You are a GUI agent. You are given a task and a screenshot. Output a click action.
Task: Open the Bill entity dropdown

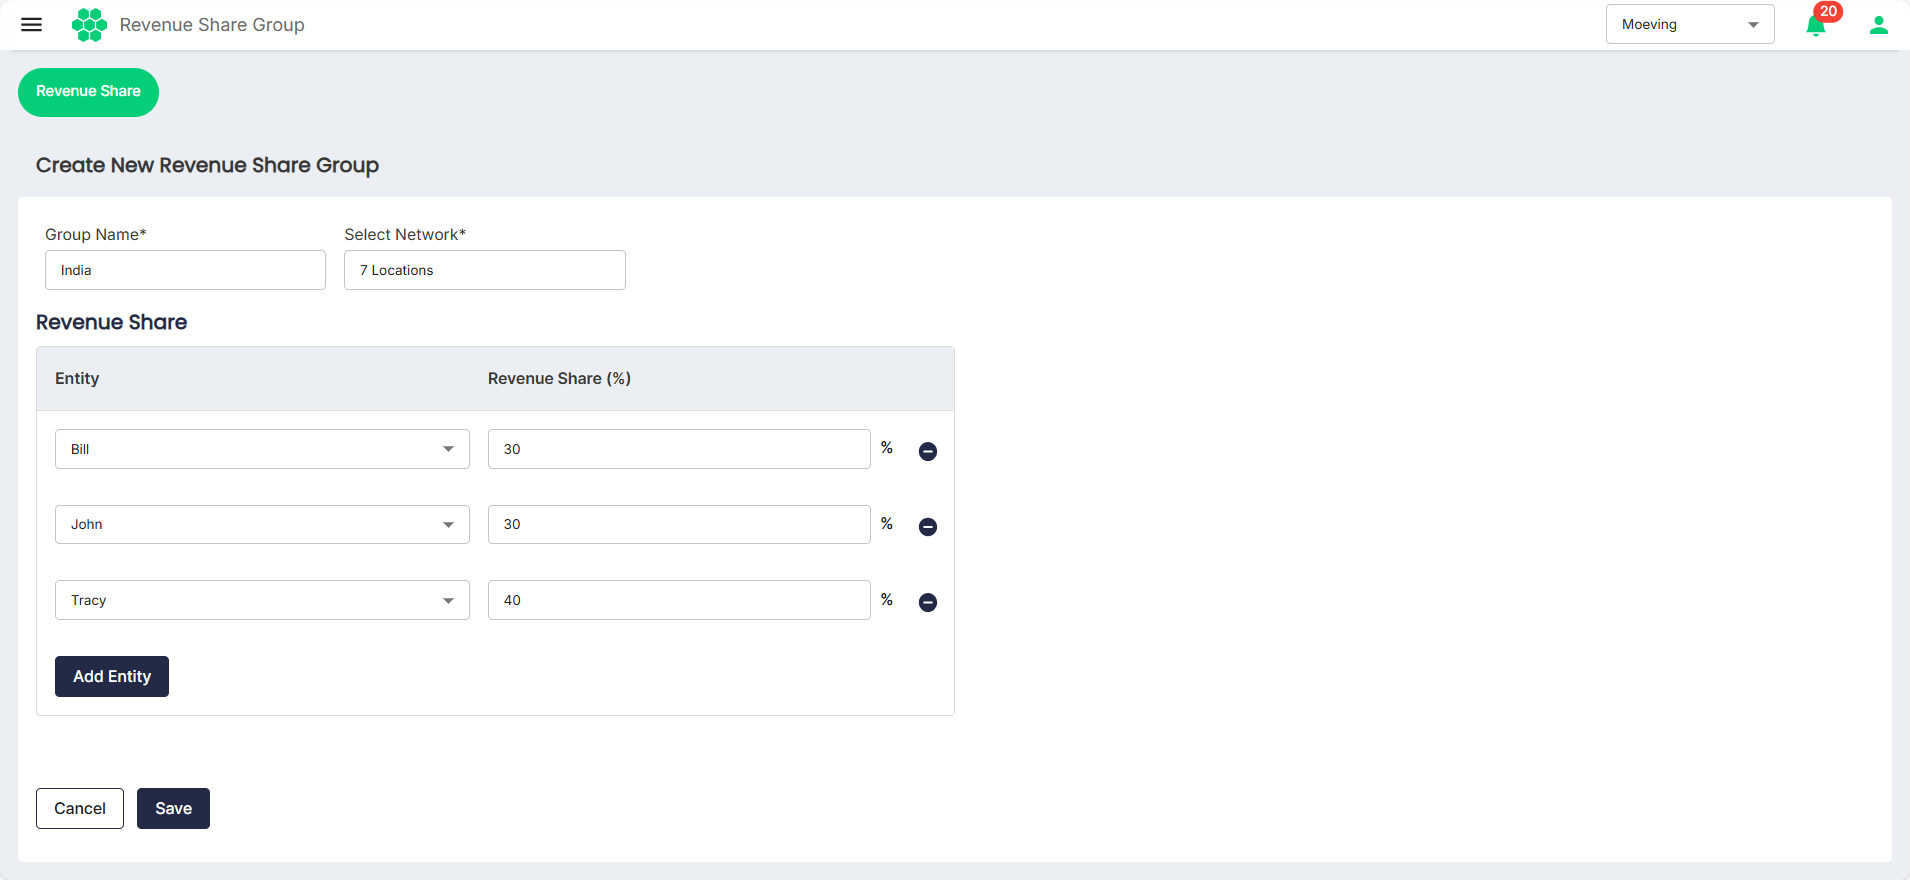pyautogui.click(x=262, y=449)
